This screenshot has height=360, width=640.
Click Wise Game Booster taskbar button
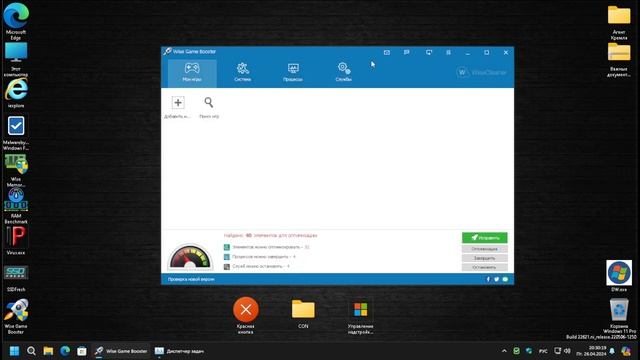click(x=121, y=351)
